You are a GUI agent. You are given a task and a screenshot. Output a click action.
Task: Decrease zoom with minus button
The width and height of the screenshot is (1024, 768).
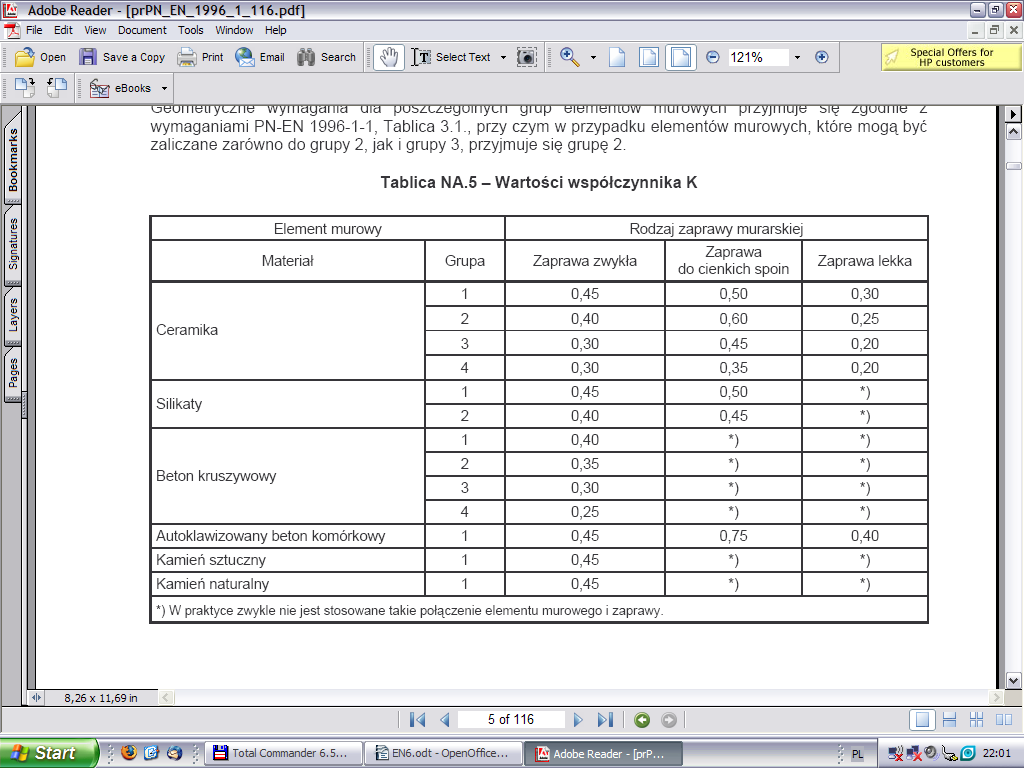pyautogui.click(x=713, y=57)
